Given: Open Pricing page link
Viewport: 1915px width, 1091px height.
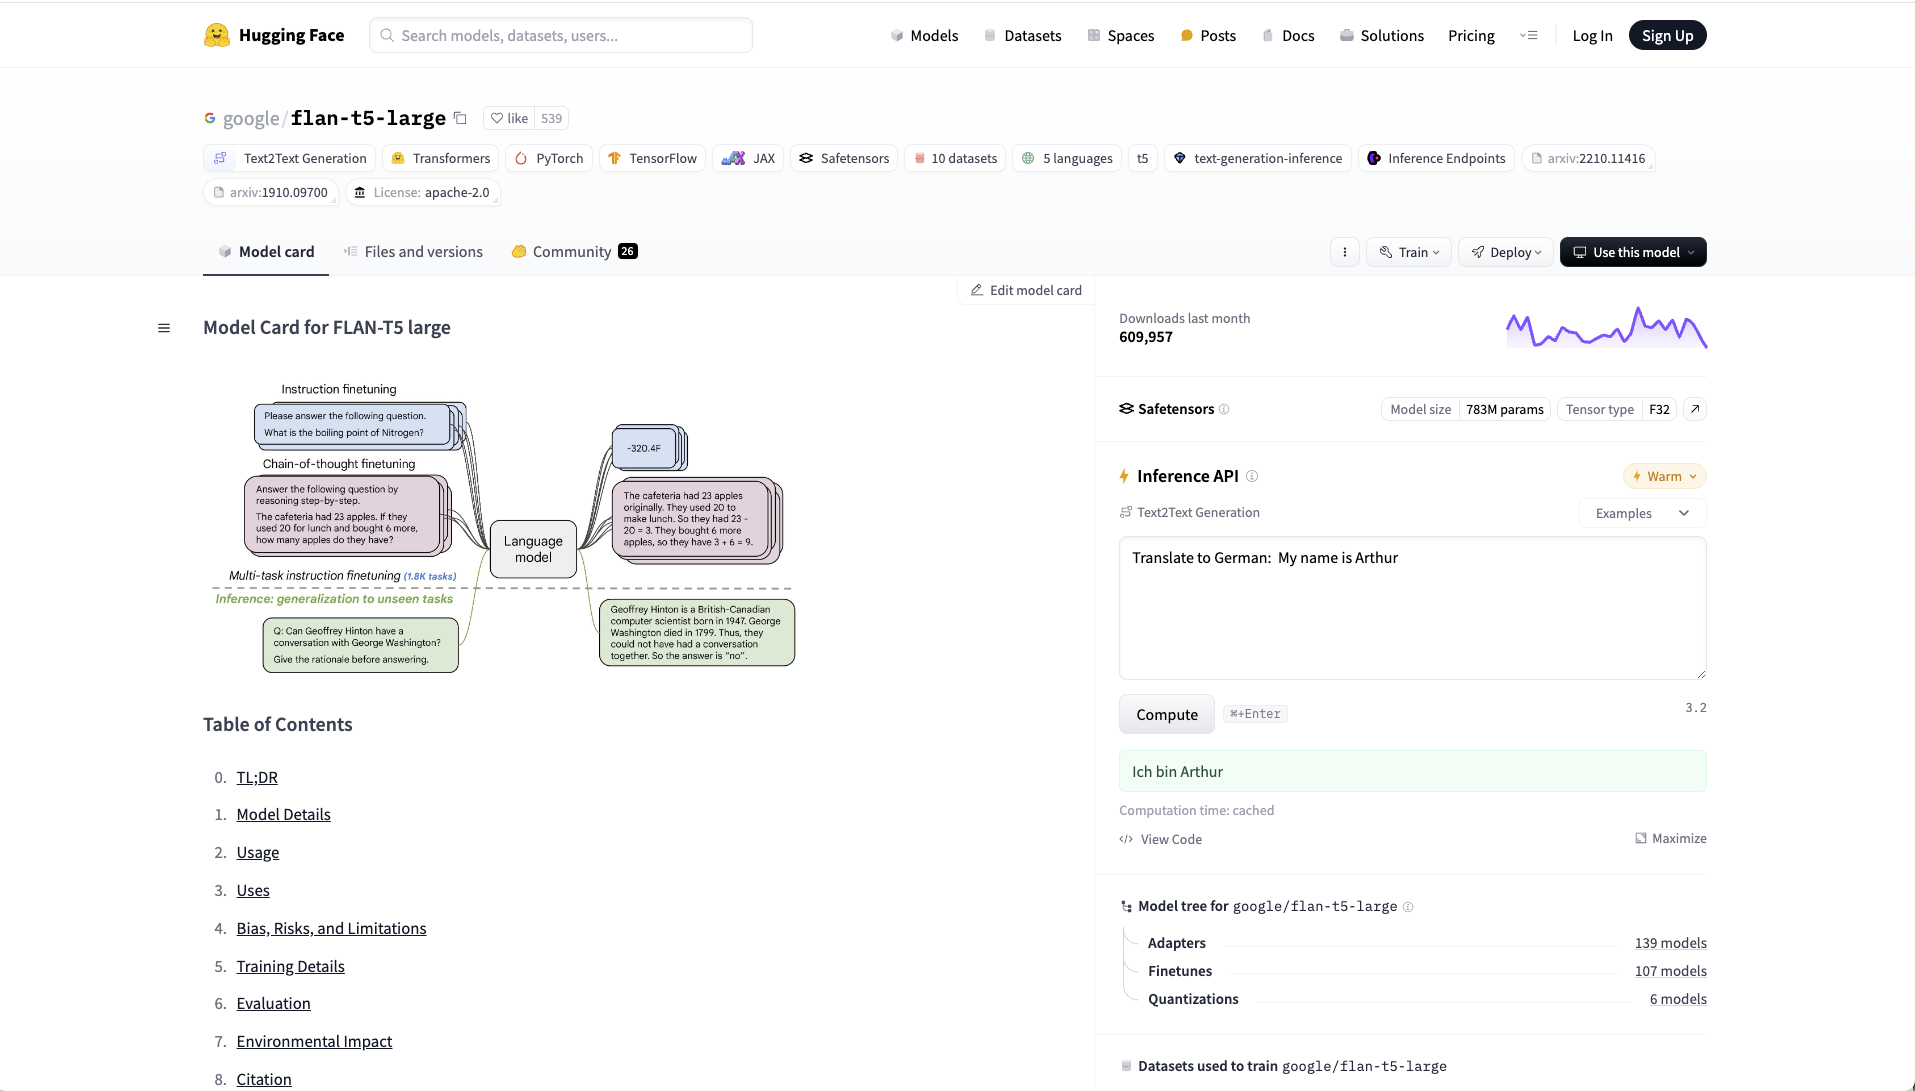Looking at the screenshot, I should point(1471,35).
